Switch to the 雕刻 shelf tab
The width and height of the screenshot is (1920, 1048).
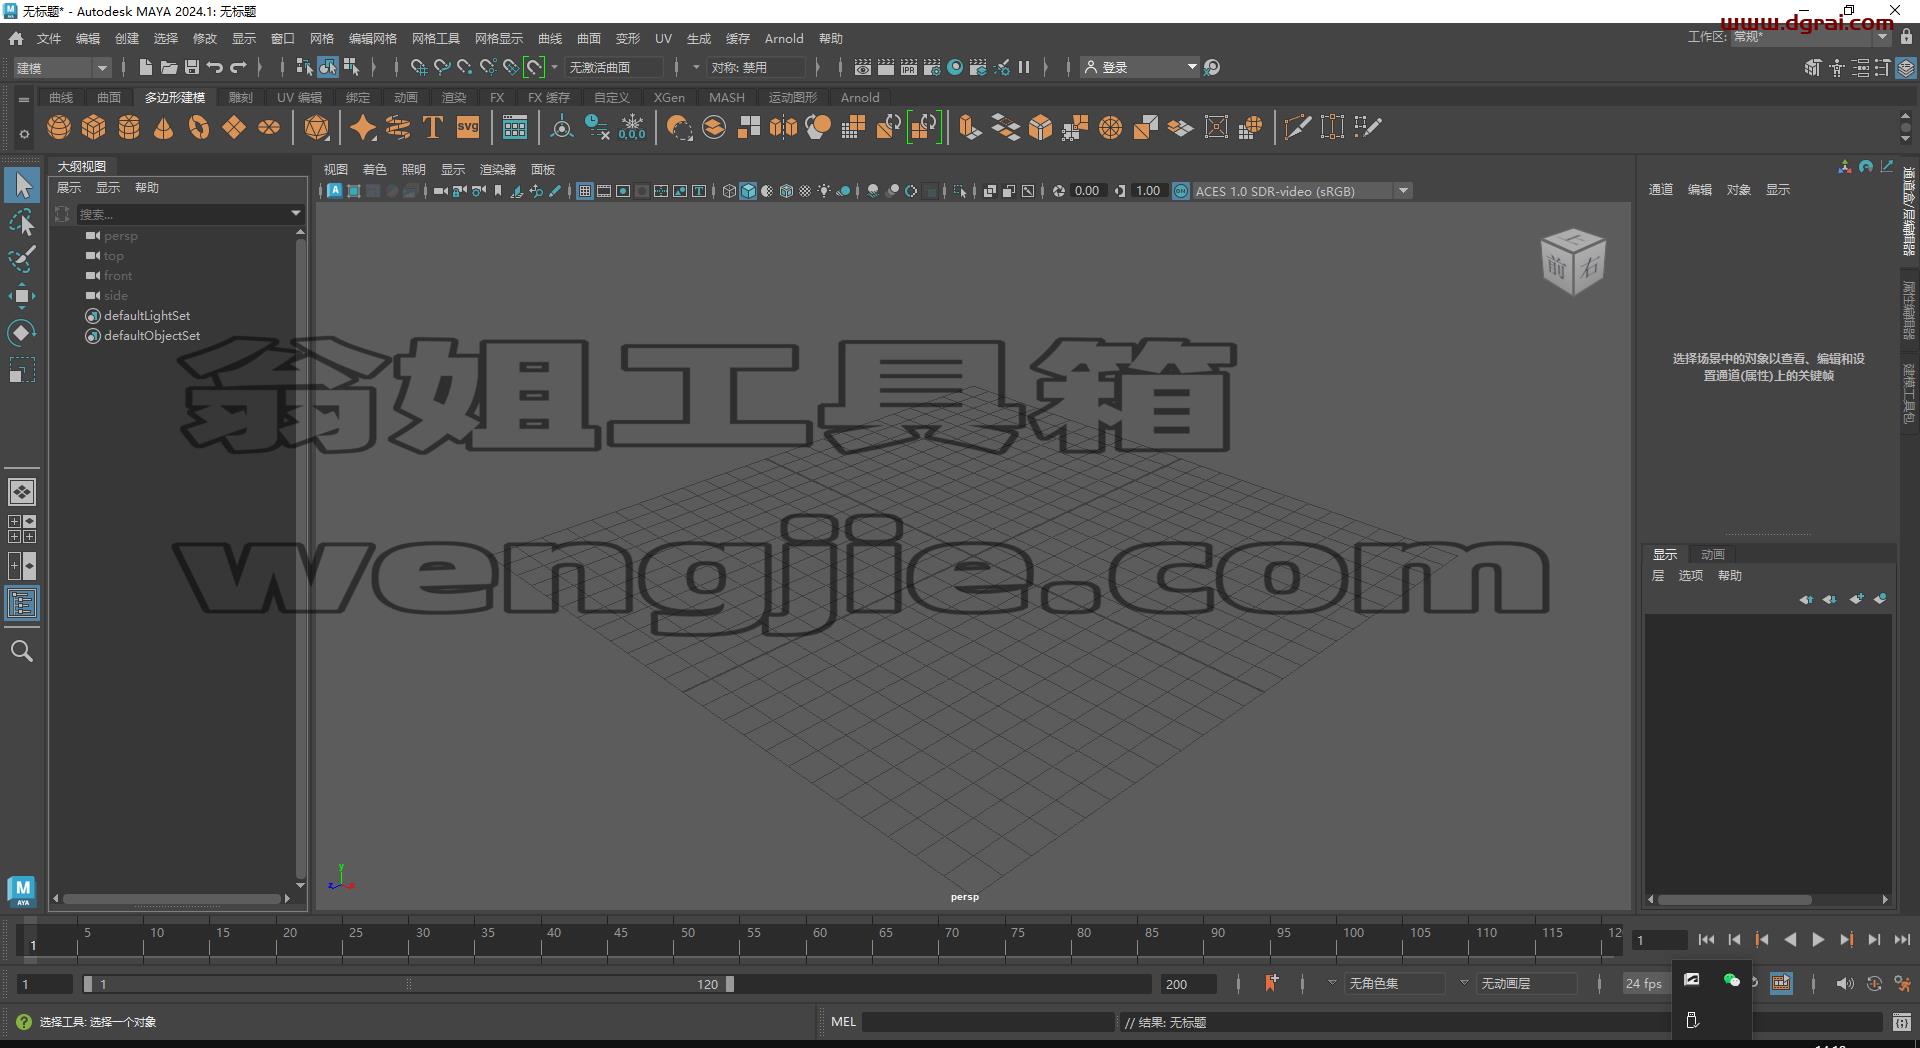pos(241,97)
